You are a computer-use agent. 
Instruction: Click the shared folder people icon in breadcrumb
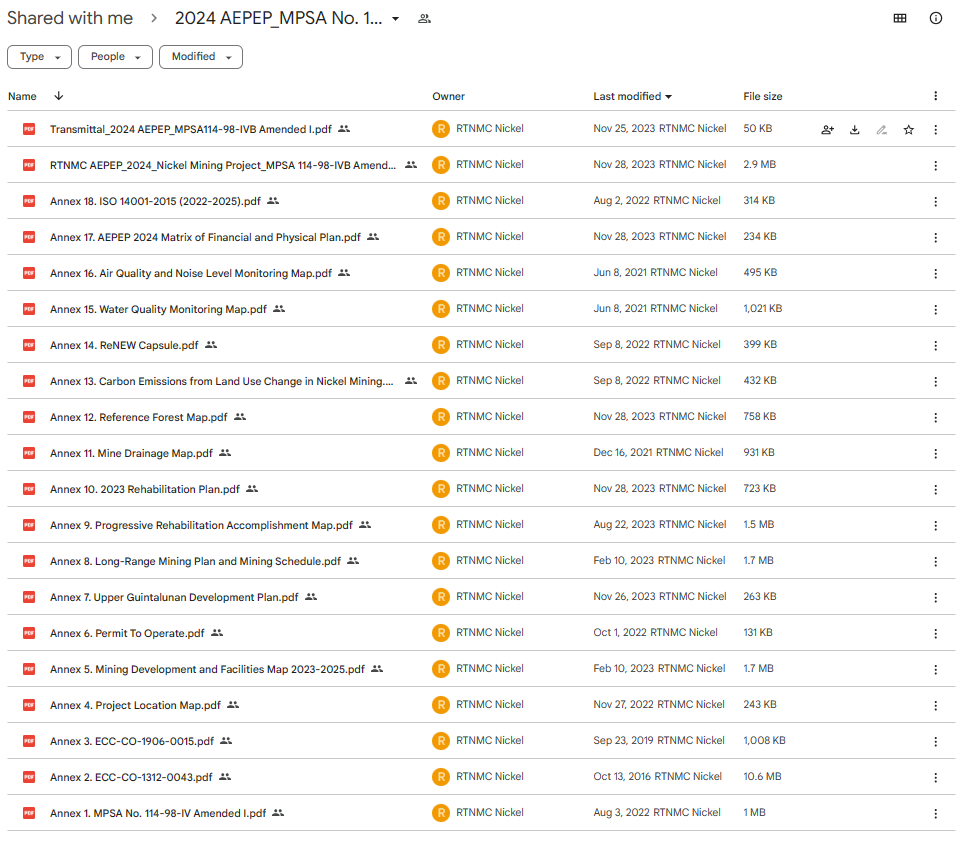(x=424, y=19)
